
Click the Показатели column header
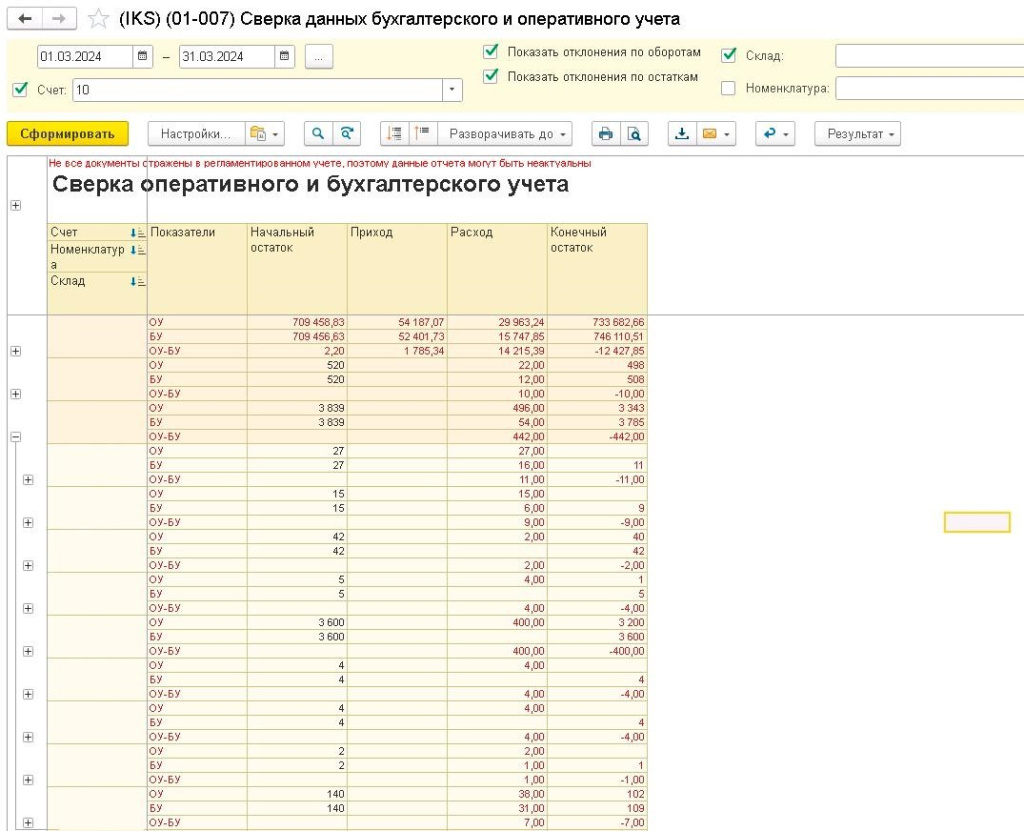(x=197, y=269)
